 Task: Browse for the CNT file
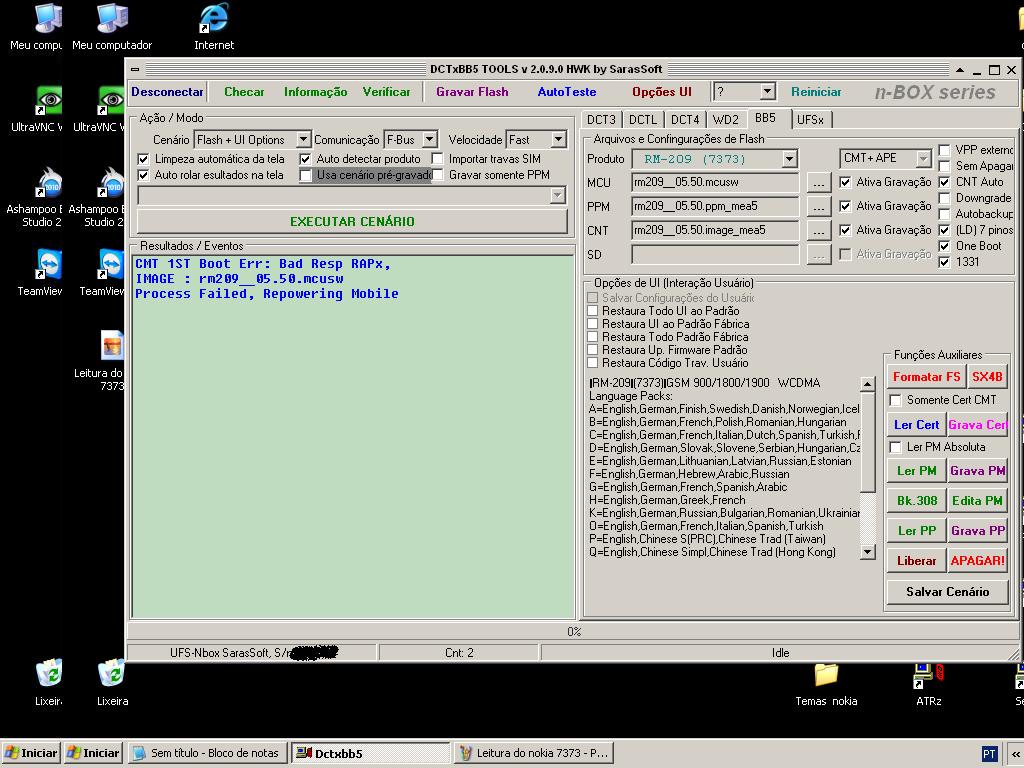click(x=819, y=231)
